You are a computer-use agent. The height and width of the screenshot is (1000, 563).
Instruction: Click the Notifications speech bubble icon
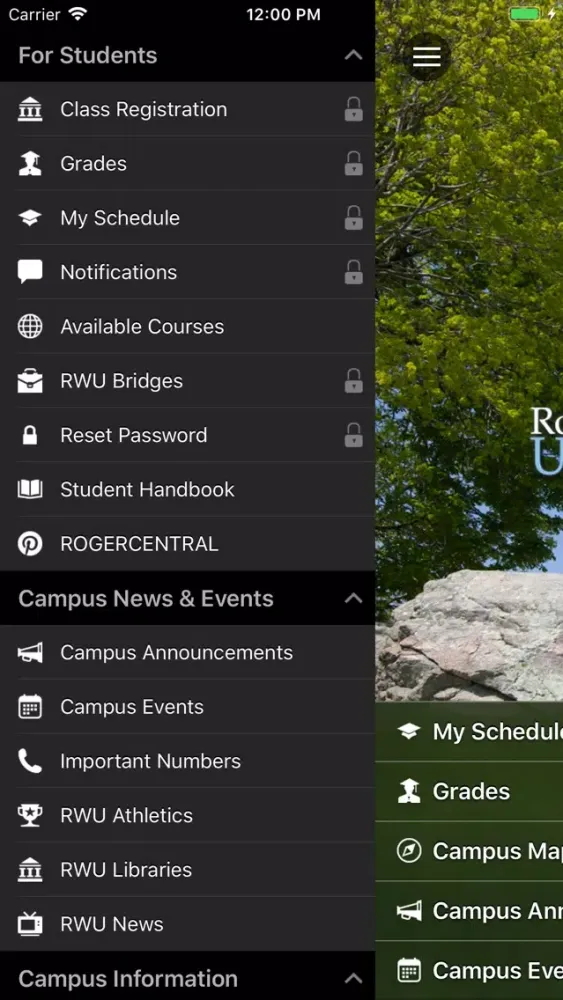point(30,272)
